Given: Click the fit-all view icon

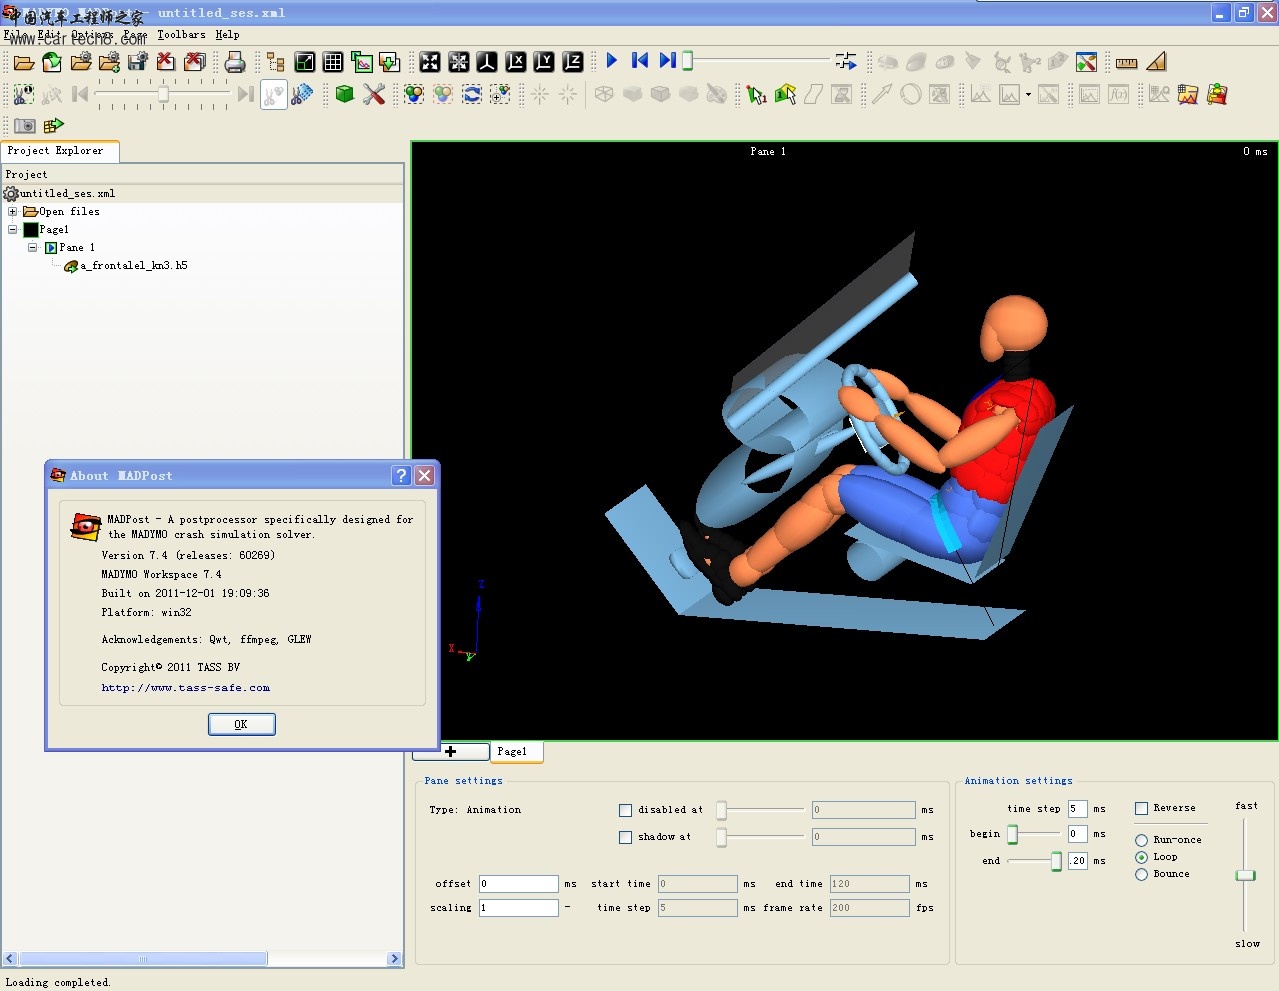Looking at the screenshot, I should coord(430,62).
